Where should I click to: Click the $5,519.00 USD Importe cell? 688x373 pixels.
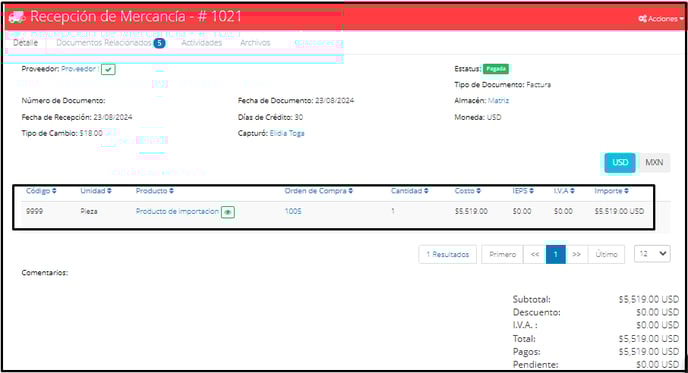click(619, 211)
